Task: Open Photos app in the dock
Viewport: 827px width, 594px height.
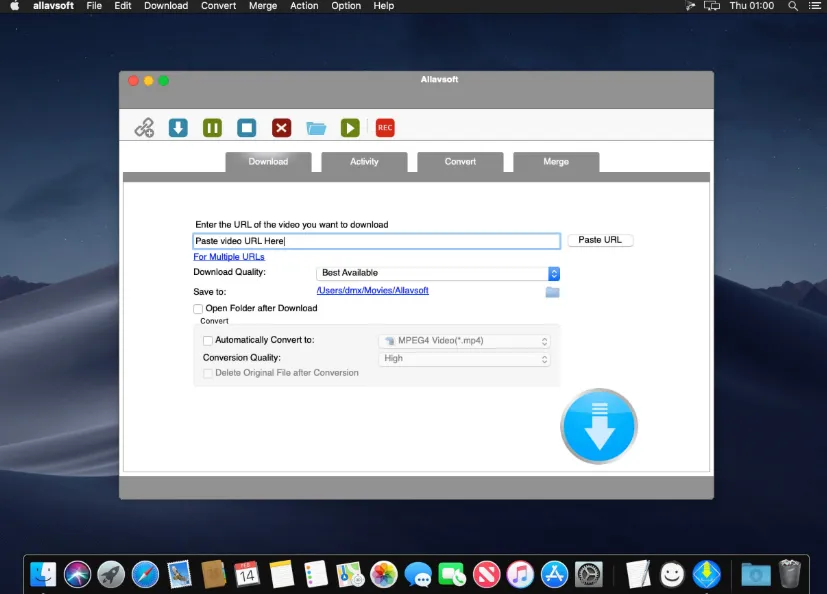Action: [384, 574]
